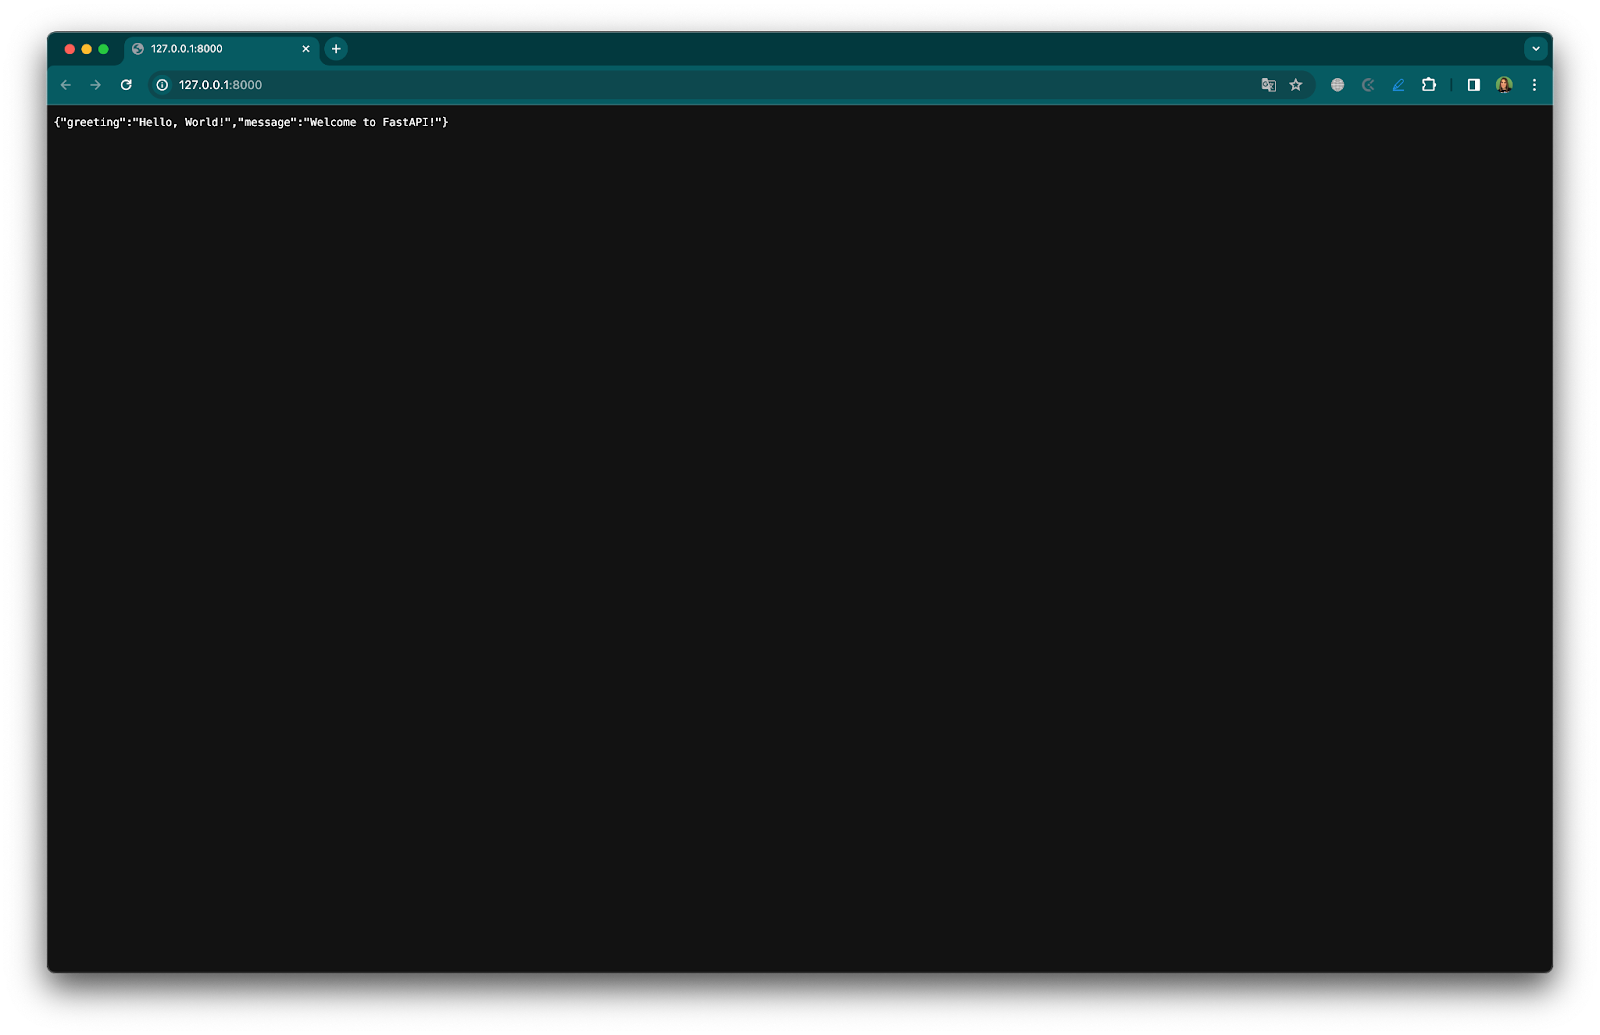
Task: Click the blue pen extension icon
Action: 1398,85
